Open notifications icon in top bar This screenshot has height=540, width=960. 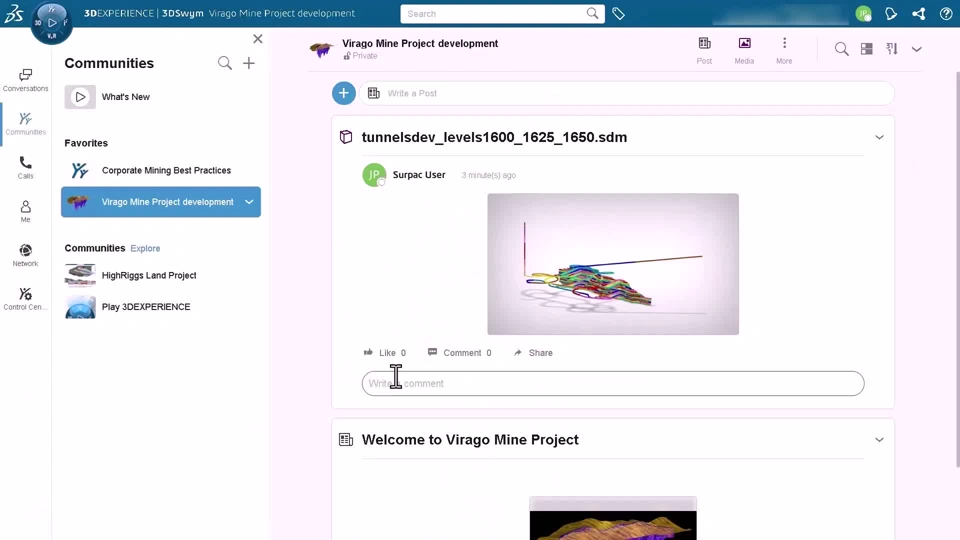point(891,13)
